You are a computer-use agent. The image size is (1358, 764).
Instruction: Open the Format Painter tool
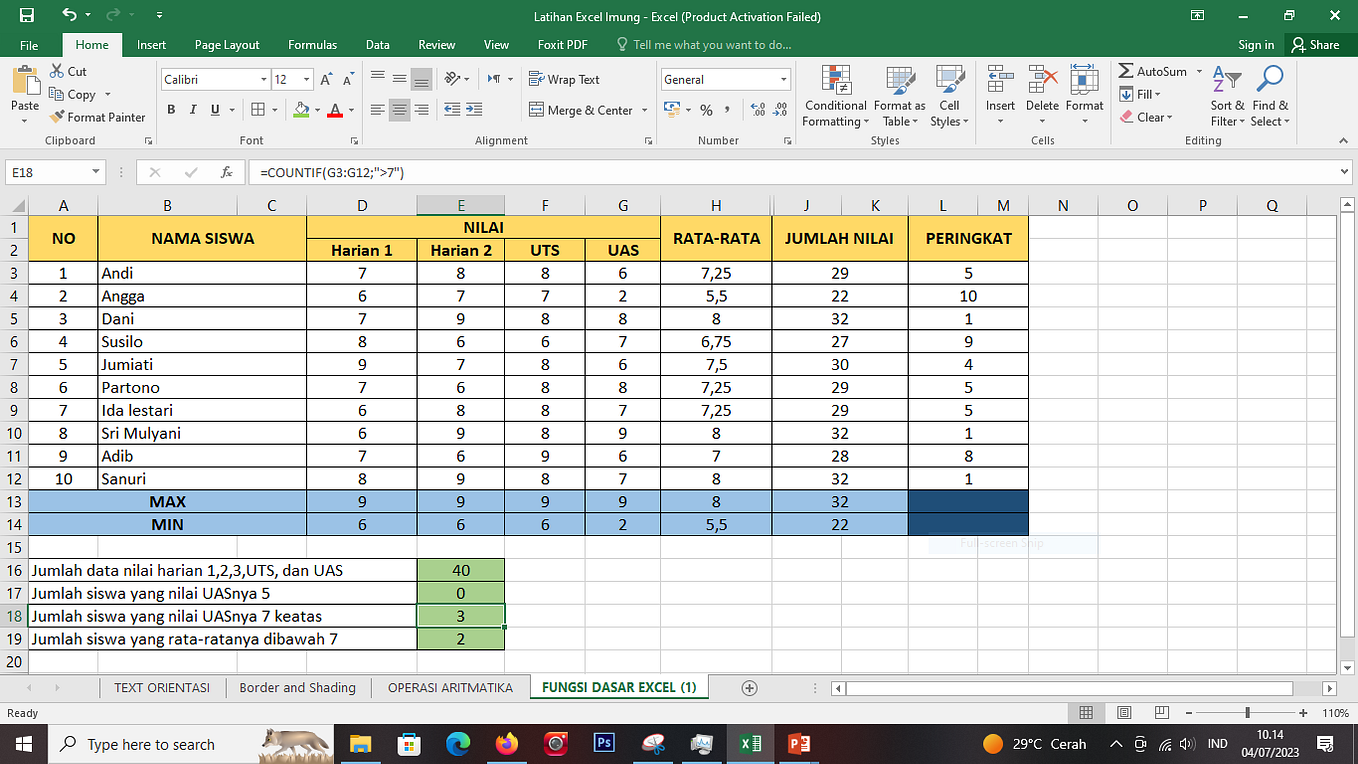98,117
